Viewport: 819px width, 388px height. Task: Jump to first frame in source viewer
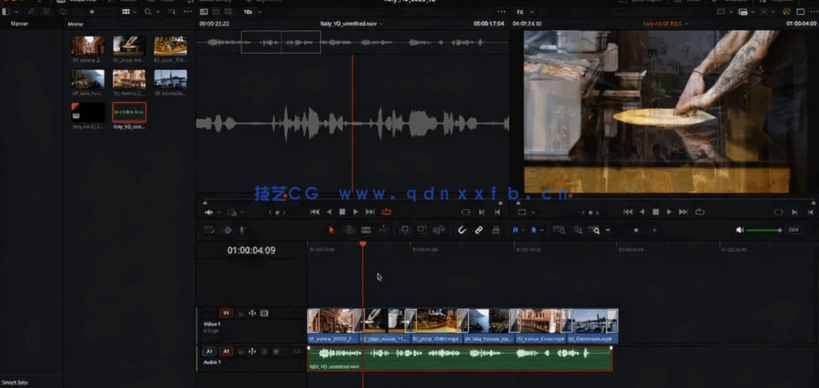pyautogui.click(x=314, y=211)
